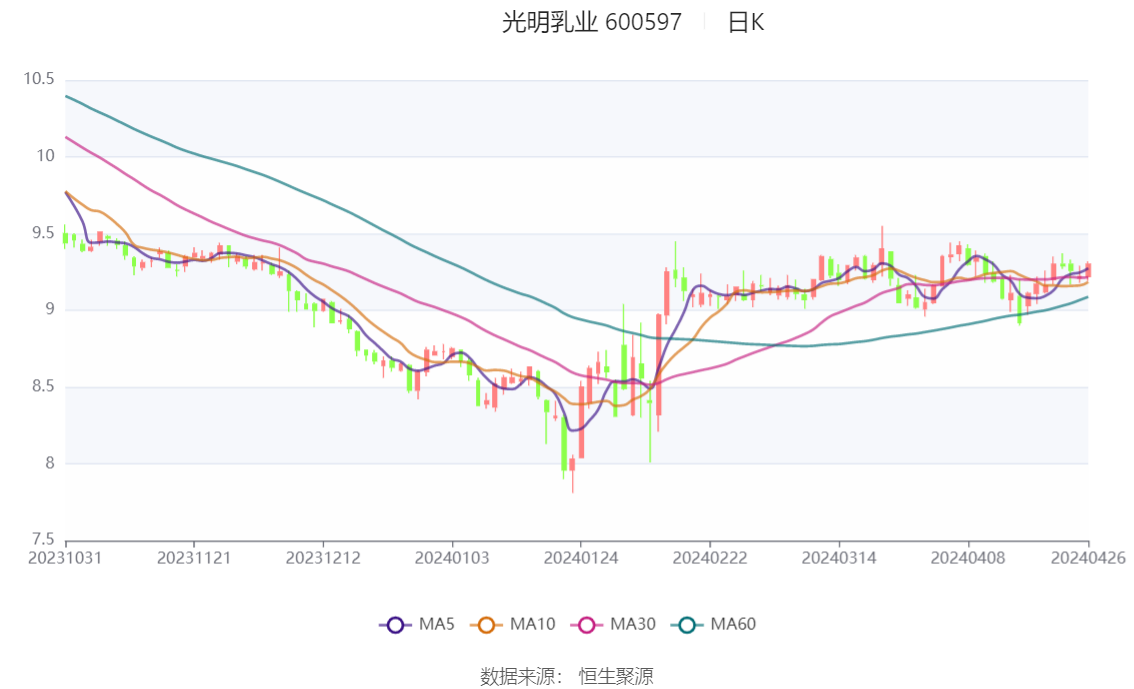Select the 20240408 x-axis date label
1134x689 pixels.
click(x=968, y=558)
